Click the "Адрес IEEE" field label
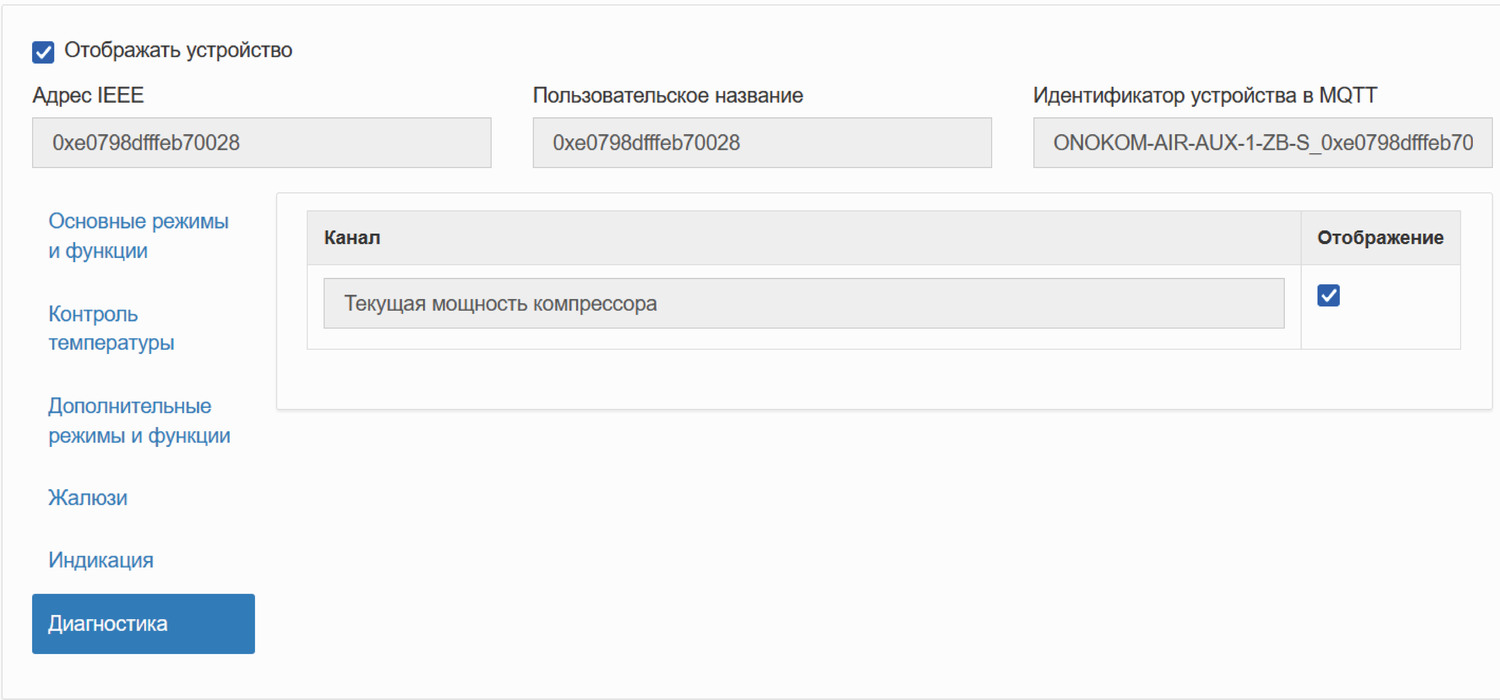Image resolution: width=1500 pixels, height=700 pixels. [x=88, y=96]
